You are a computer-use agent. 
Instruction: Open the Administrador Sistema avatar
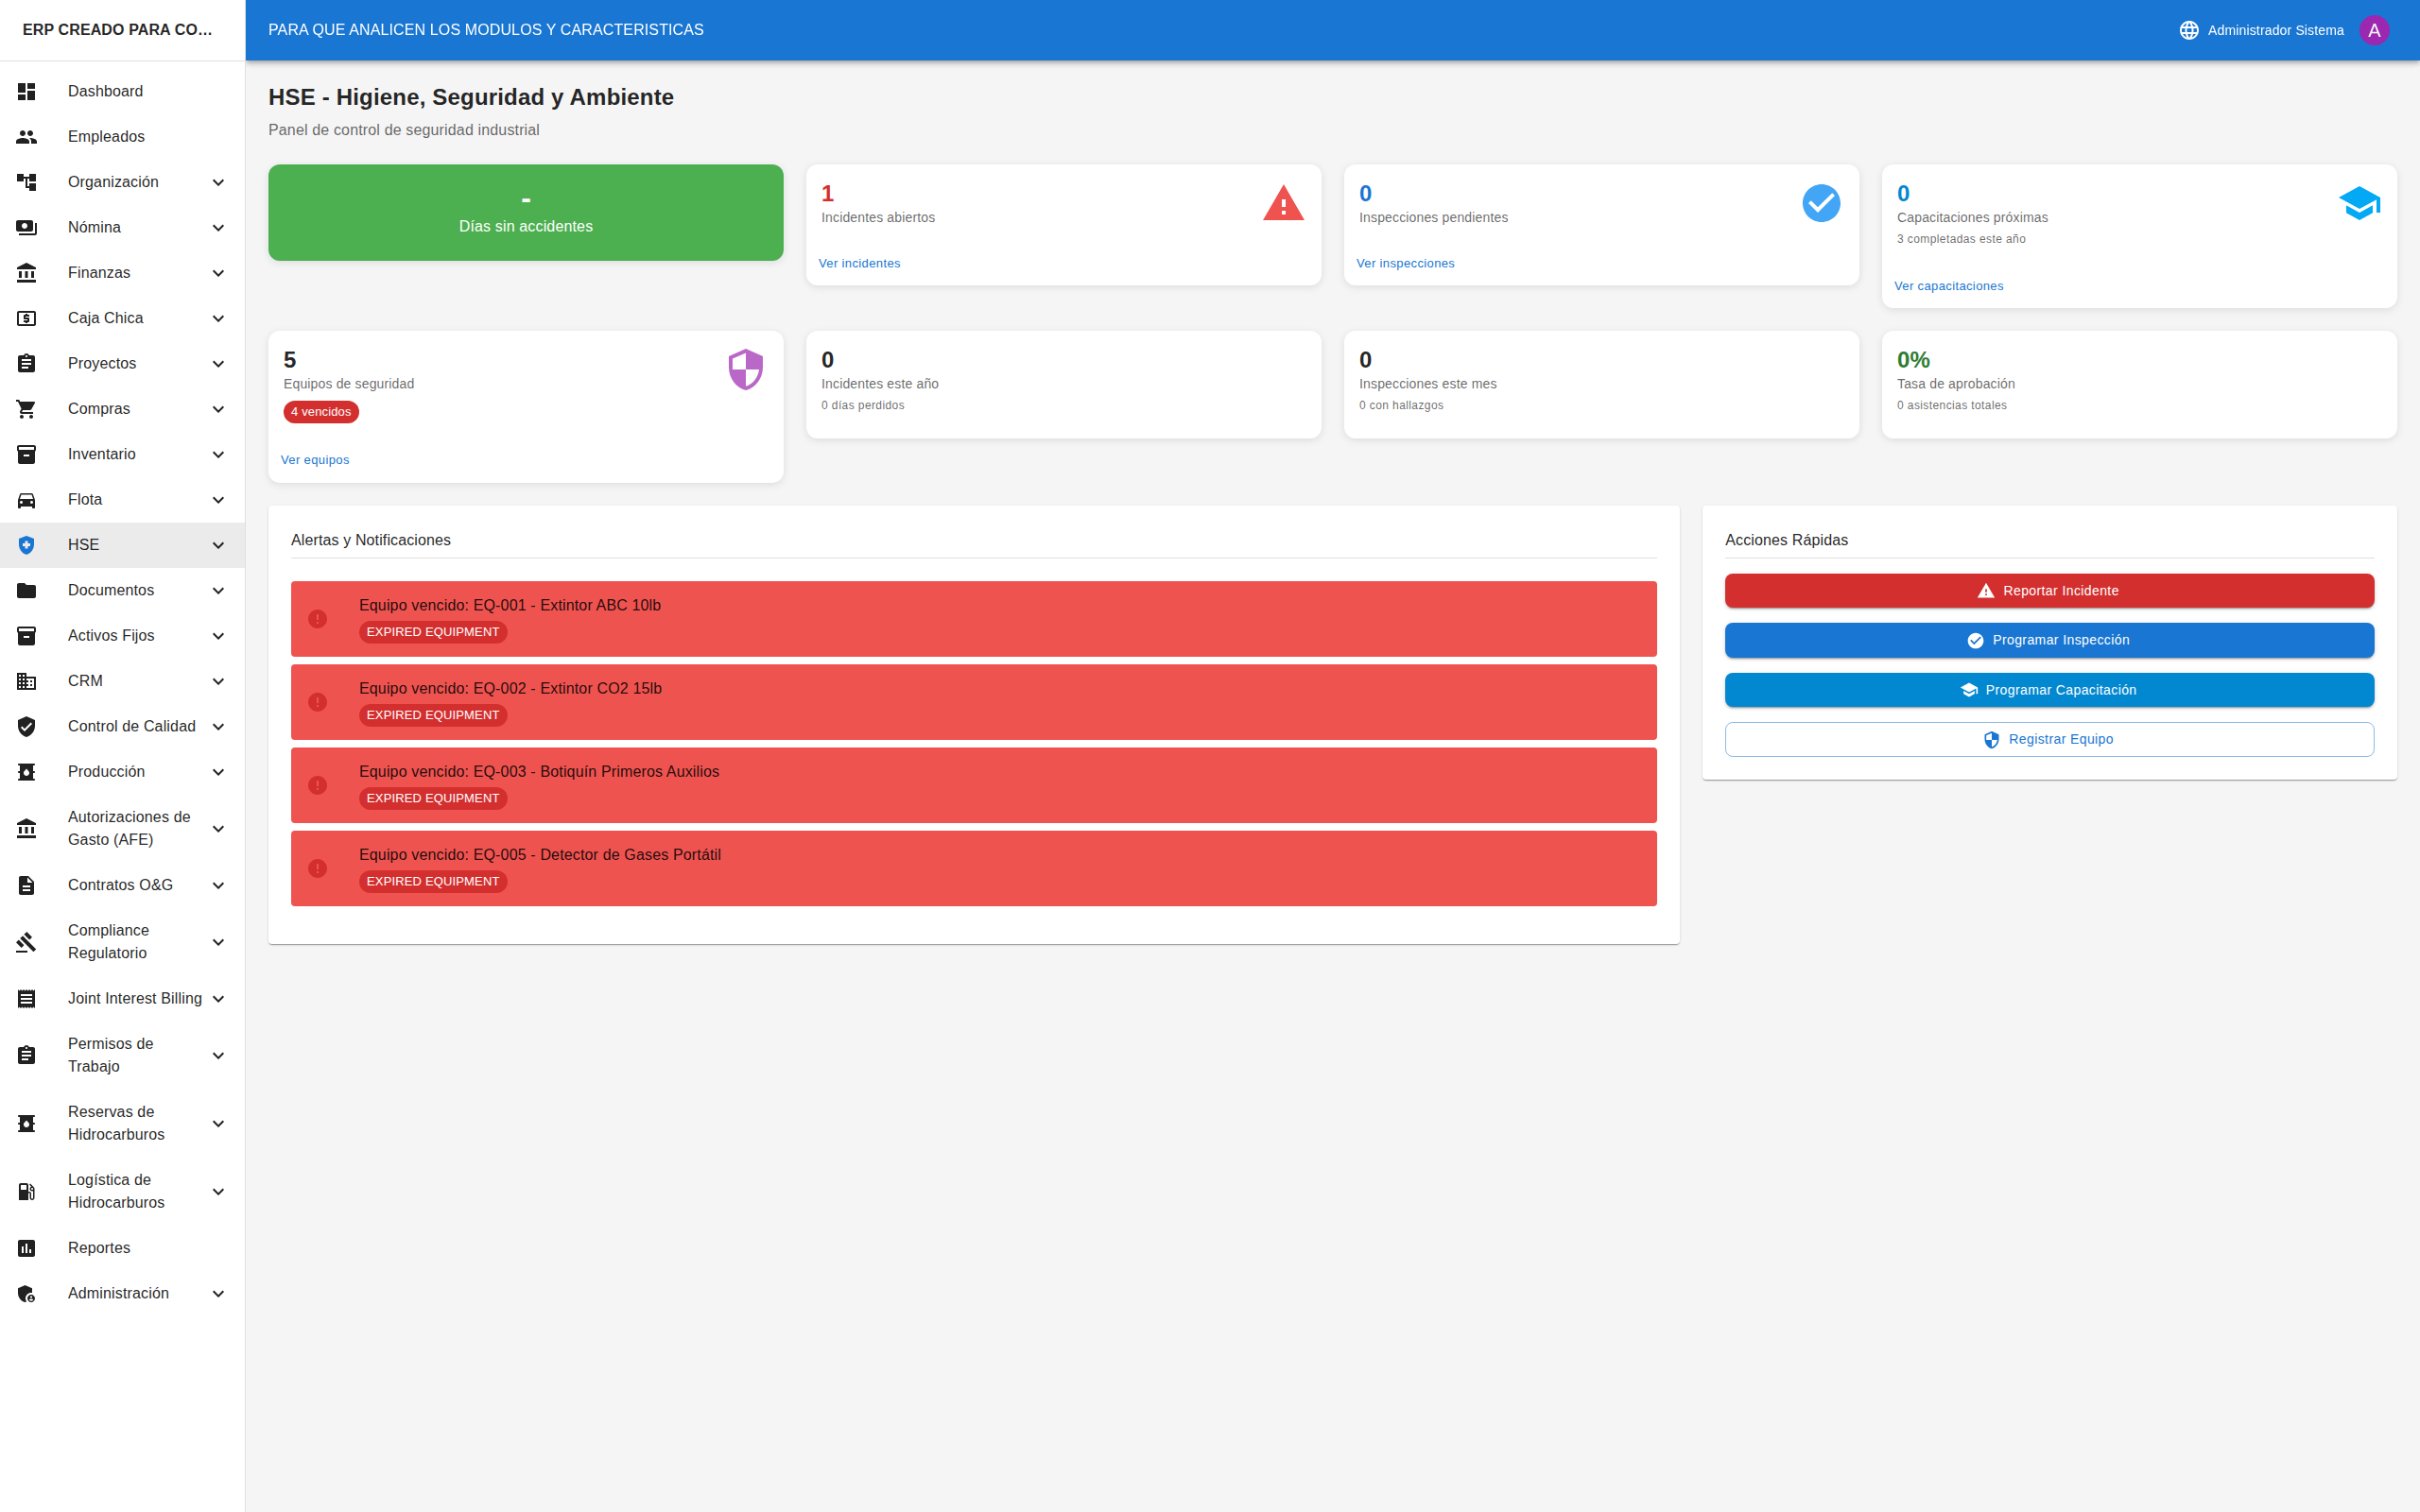(x=2375, y=29)
